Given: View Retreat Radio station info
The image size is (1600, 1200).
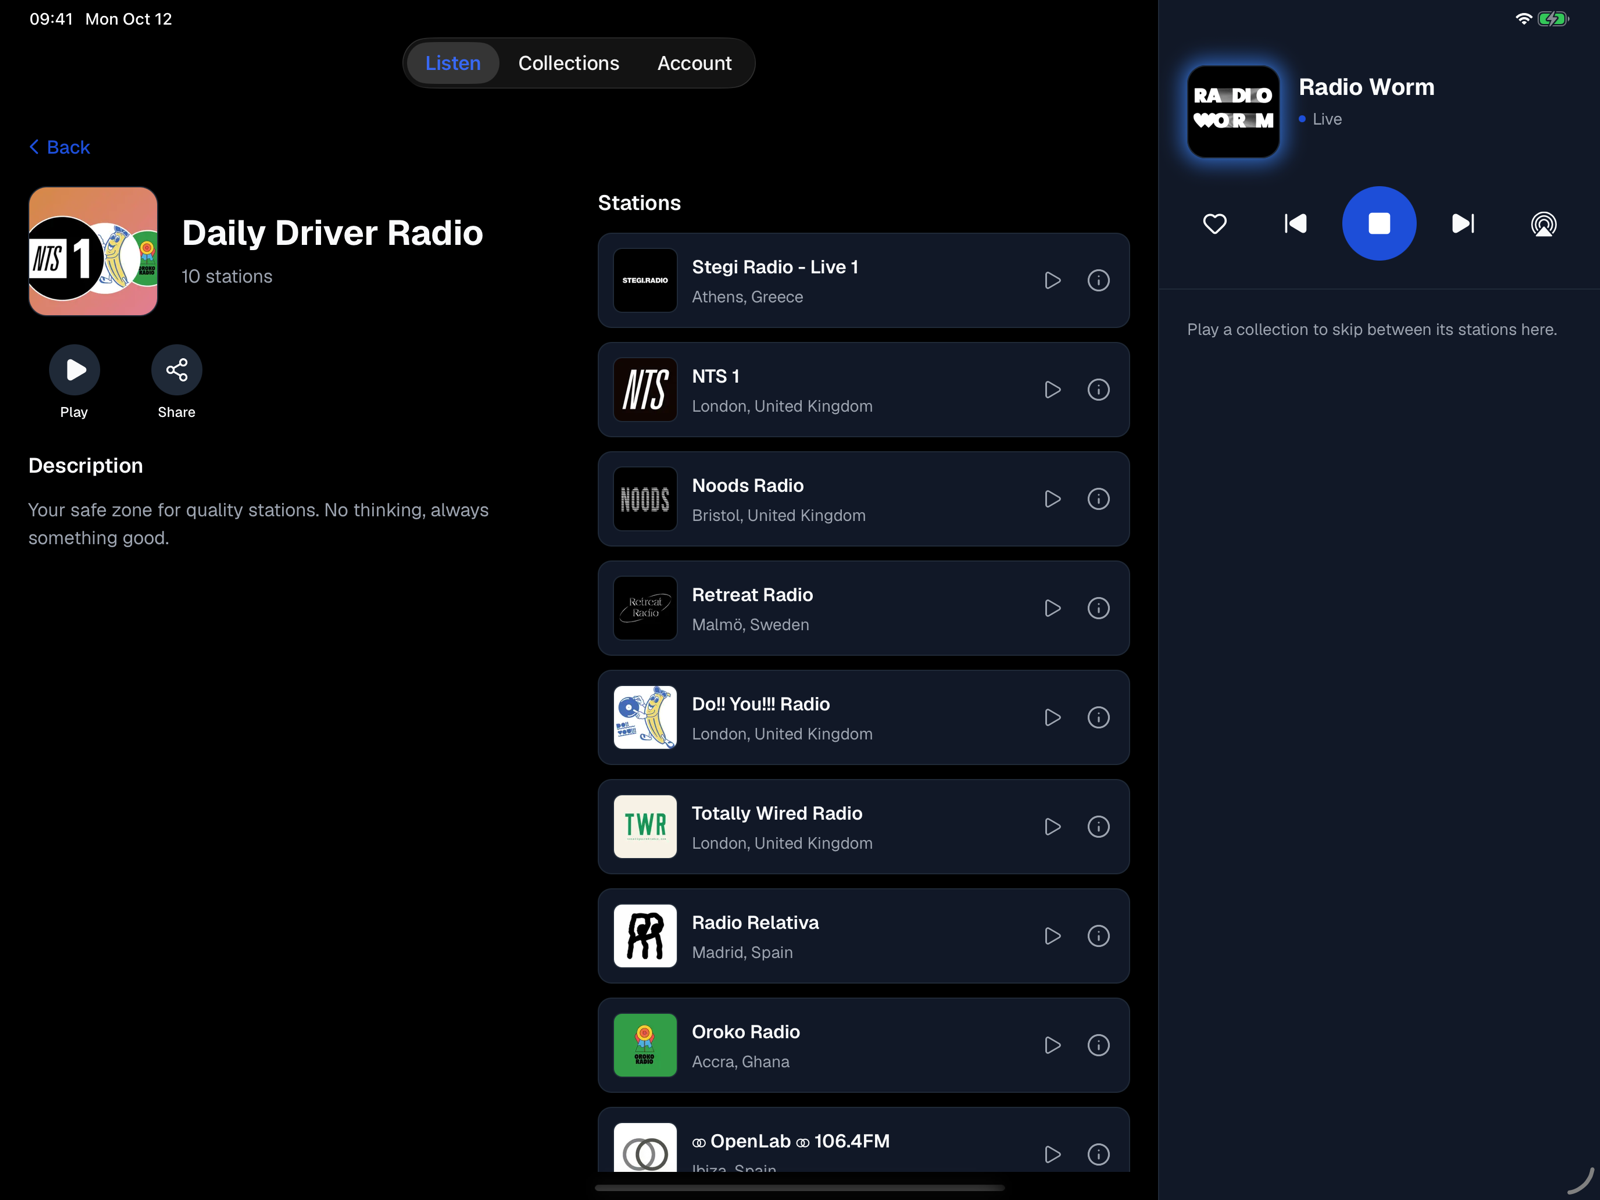Looking at the screenshot, I should click(1098, 608).
